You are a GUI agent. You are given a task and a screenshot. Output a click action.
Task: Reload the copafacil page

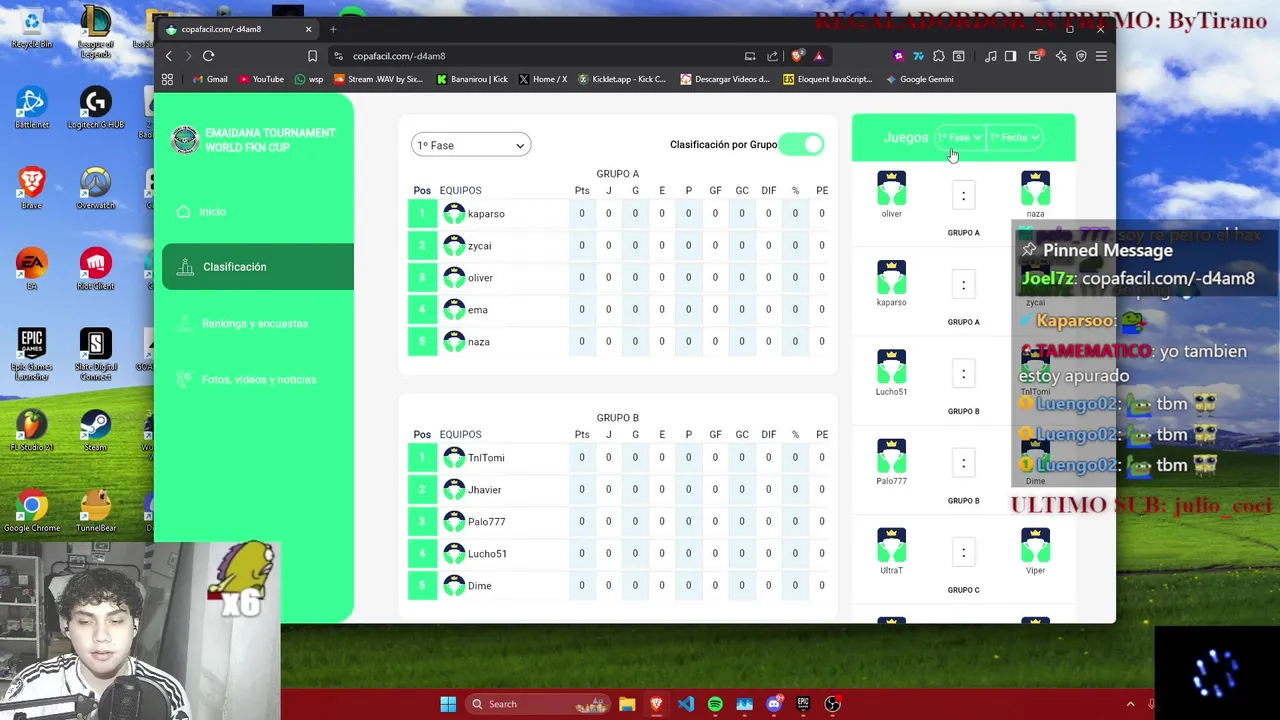(208, 56)
